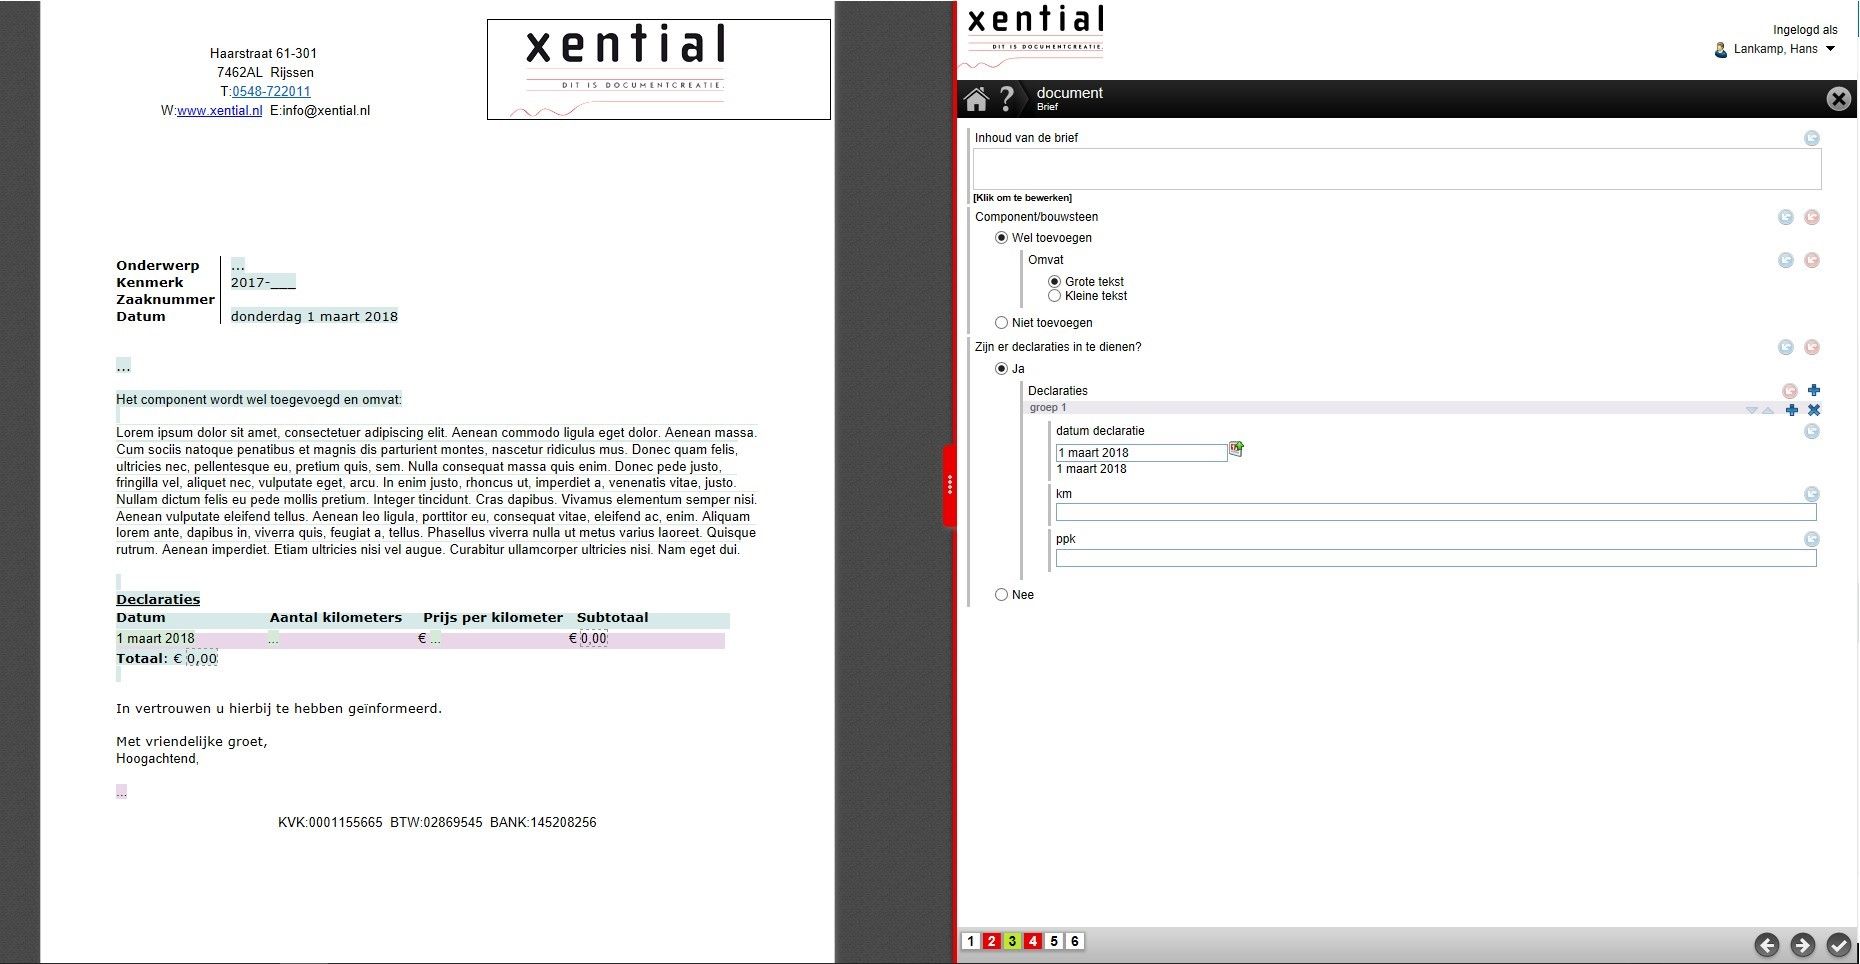Click the phone number link 0548-722011
This screenshot has height=964, width=1860.
point(271,92)
